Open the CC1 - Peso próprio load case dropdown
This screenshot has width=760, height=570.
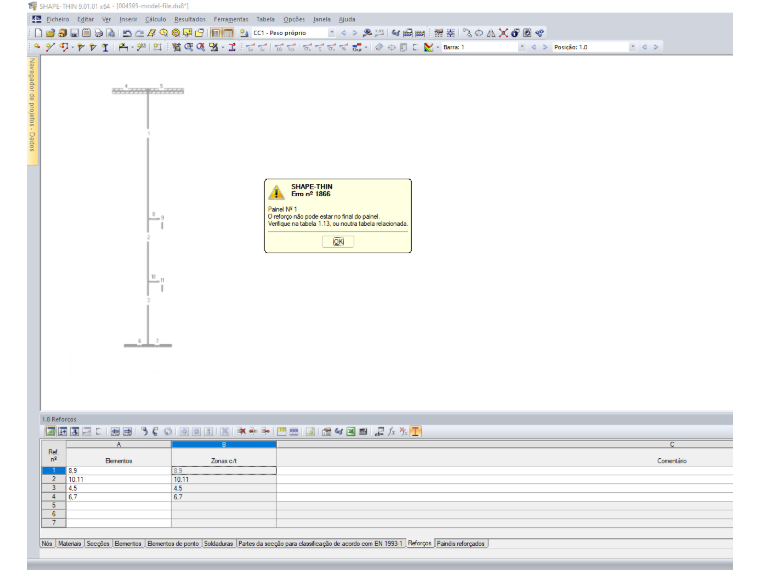pyautogui.click(x=332, y=33)
